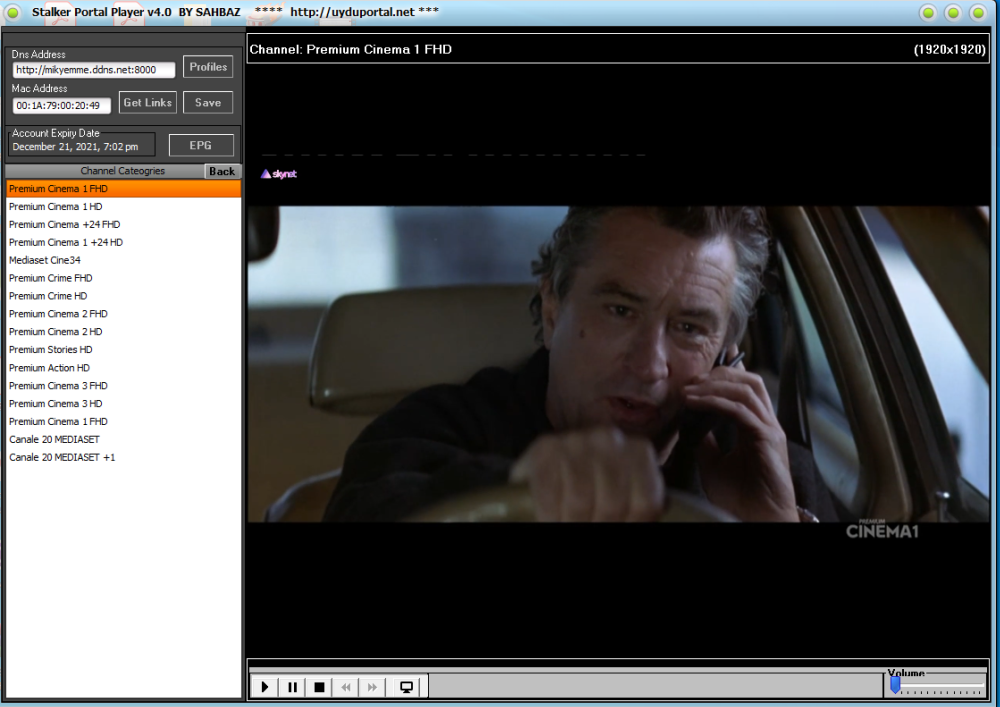
Task: Open the EPG guide
Action: click(x=201, y=145)
